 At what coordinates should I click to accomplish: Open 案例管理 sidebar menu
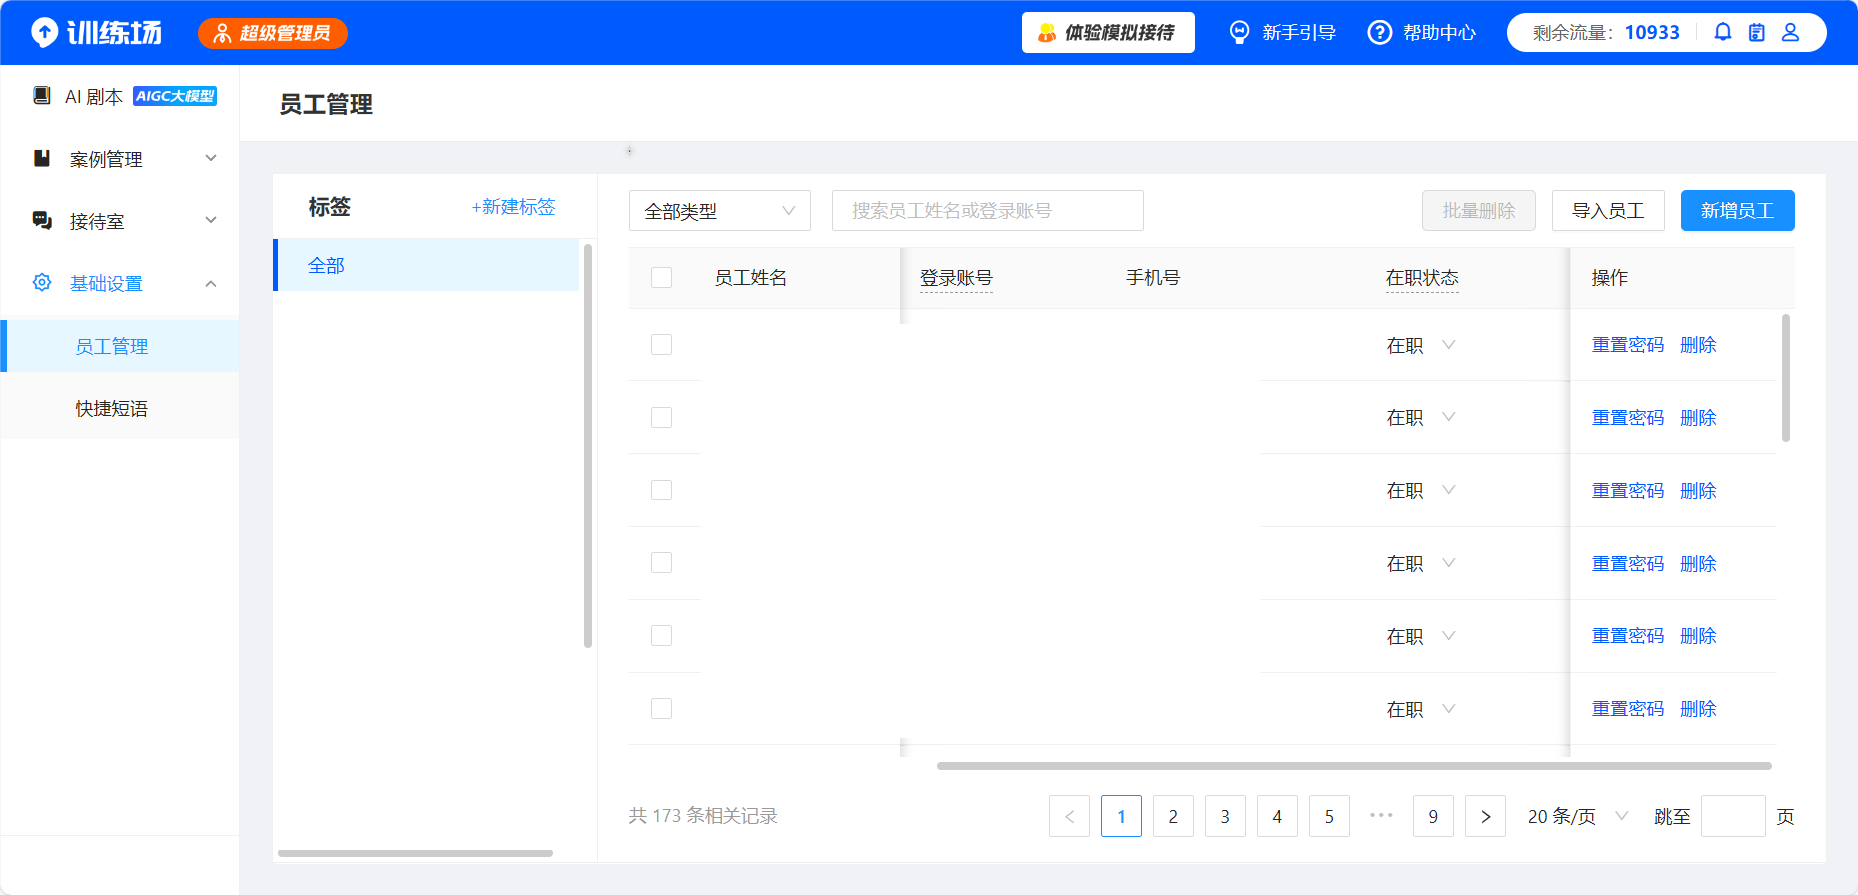[x=120, y=158]
